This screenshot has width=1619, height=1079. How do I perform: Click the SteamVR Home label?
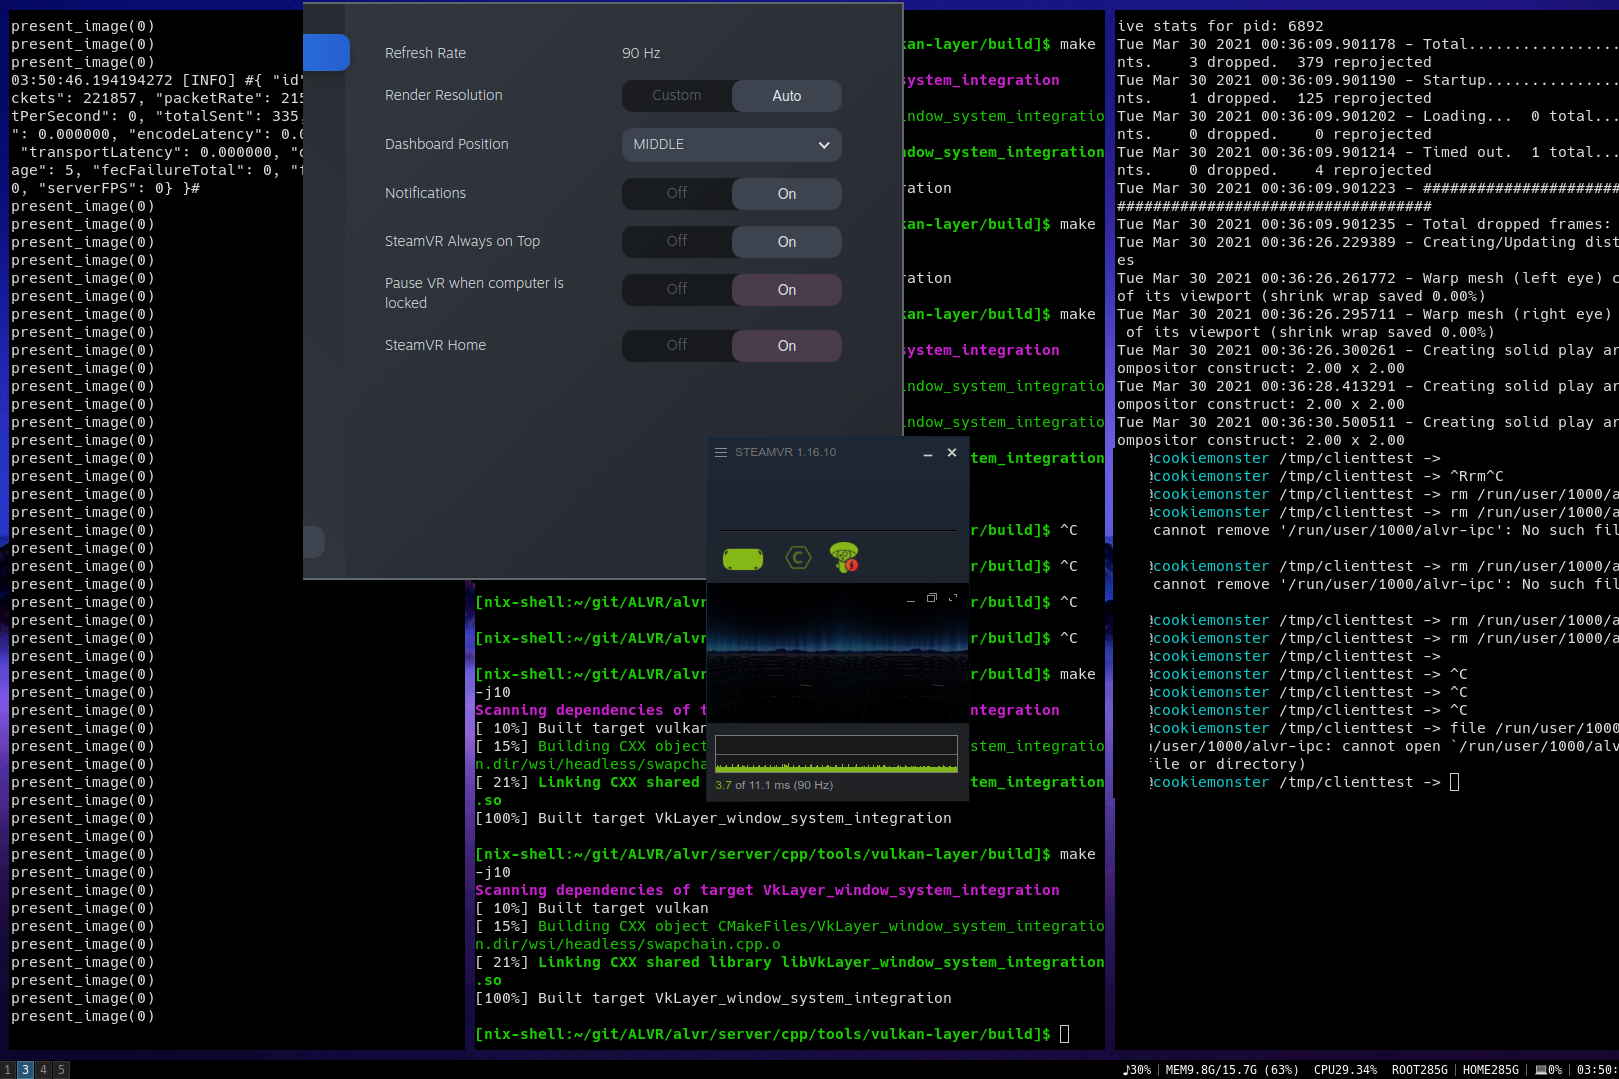(435, 346)
